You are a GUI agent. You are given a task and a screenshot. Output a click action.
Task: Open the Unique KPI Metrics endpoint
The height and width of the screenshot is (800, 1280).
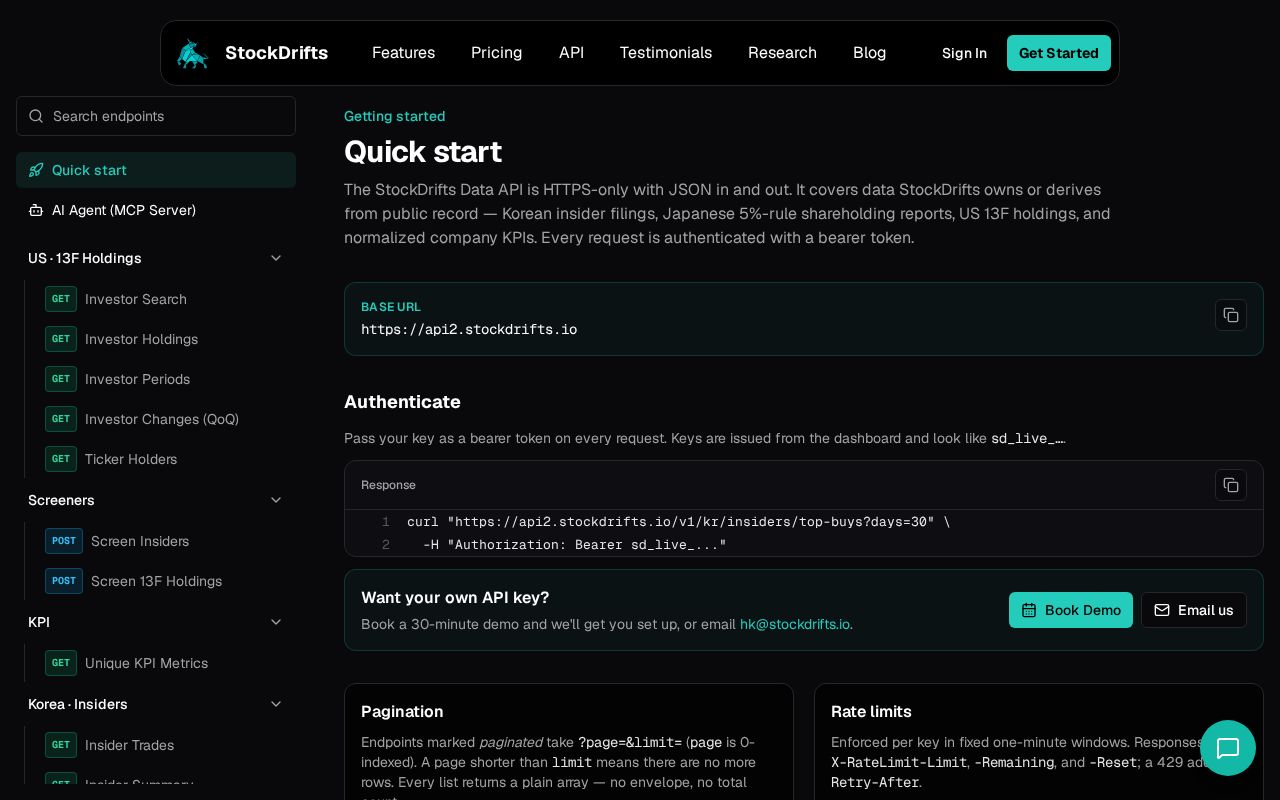point(146,663)
